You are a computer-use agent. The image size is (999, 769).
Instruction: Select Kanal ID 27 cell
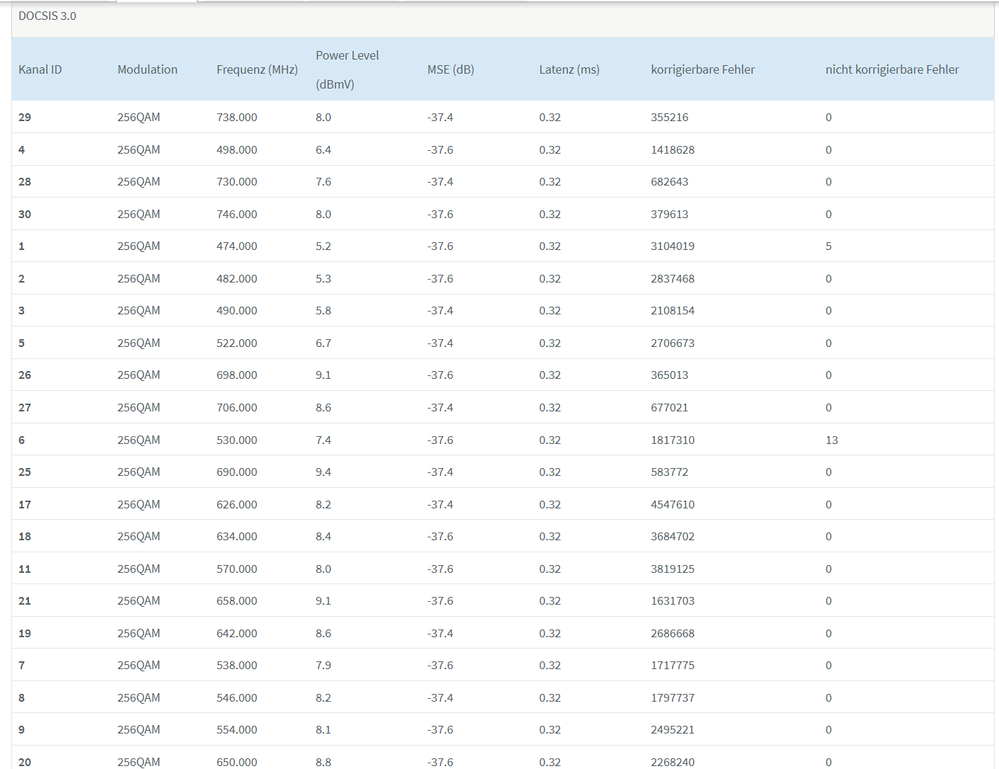(25, 407)
